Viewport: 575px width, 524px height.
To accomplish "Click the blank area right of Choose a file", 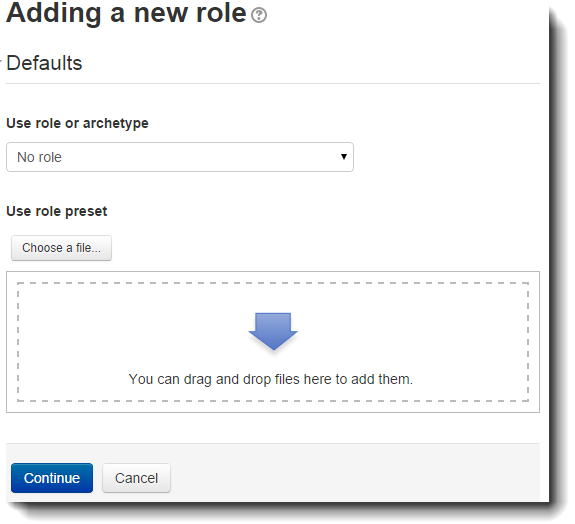I will 323,248.
